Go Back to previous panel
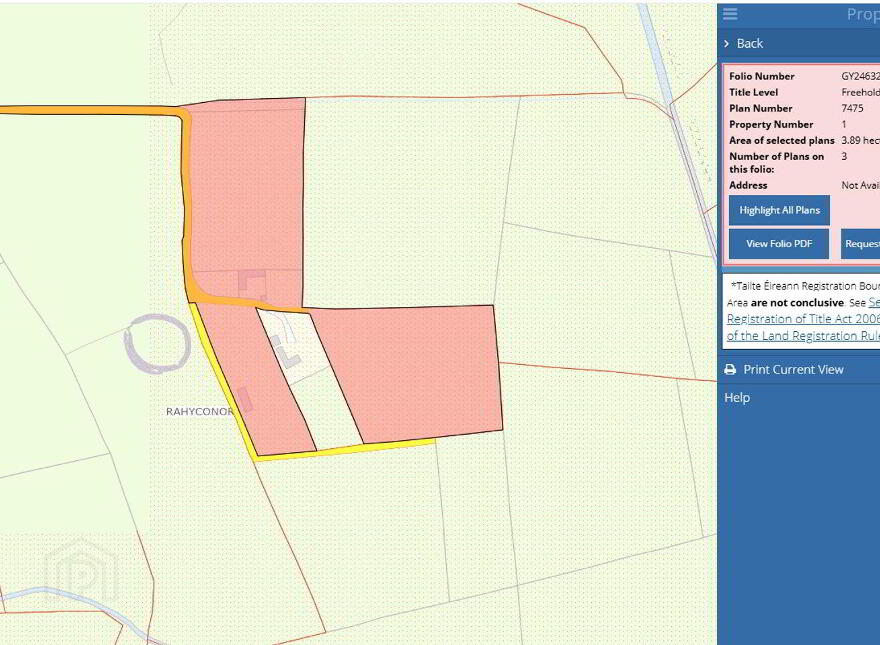The height and width of the screenshot is (645, 880). (750, 43)
